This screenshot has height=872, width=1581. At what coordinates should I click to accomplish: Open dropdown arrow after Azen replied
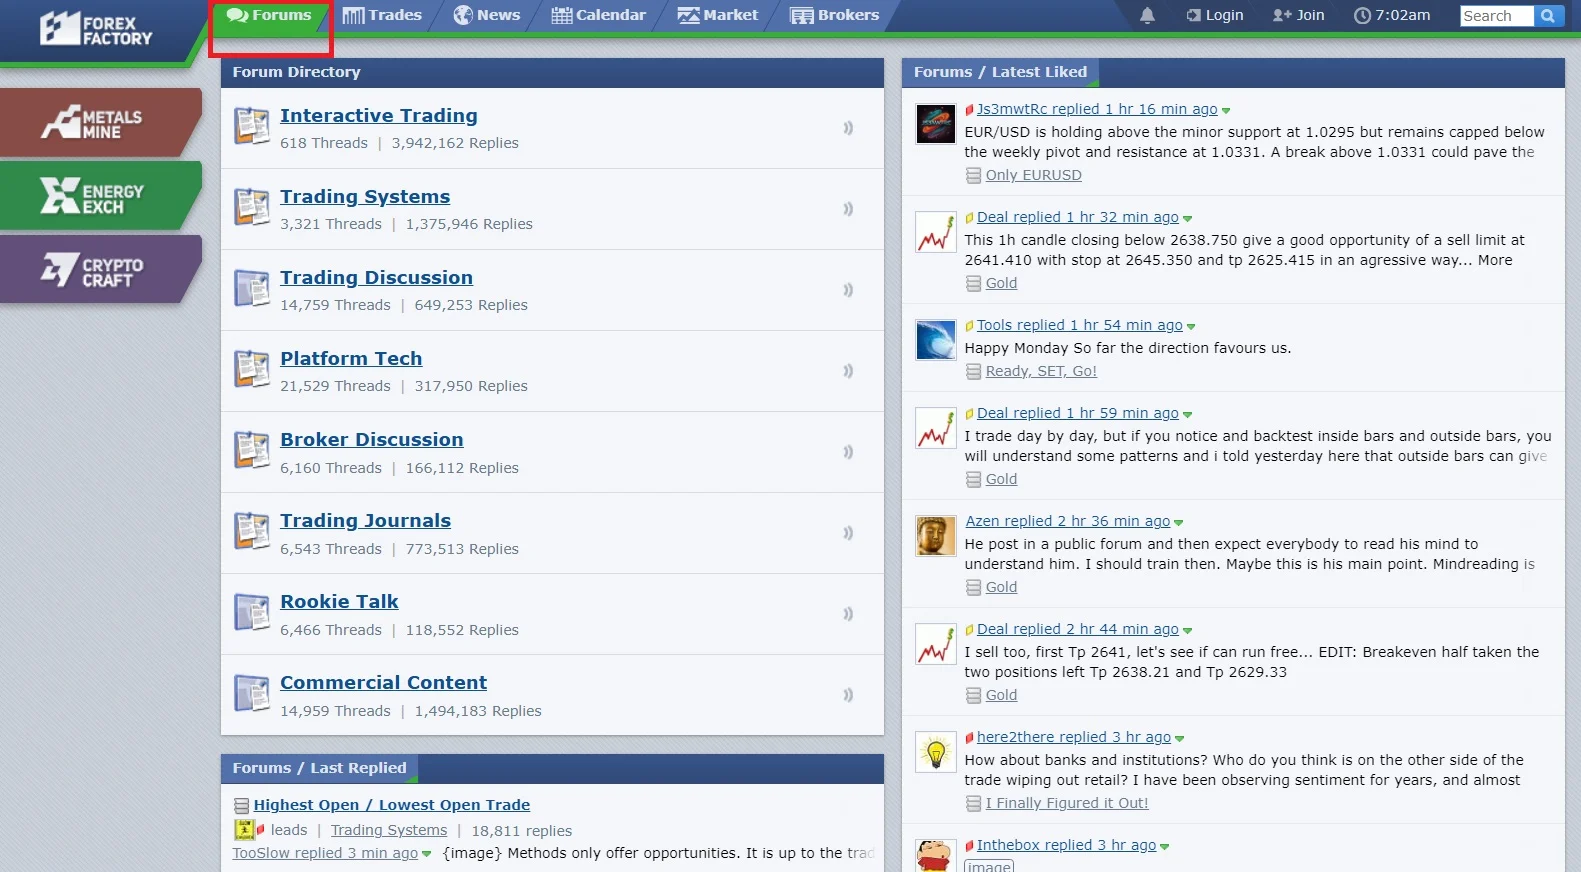pos(1178,523)
